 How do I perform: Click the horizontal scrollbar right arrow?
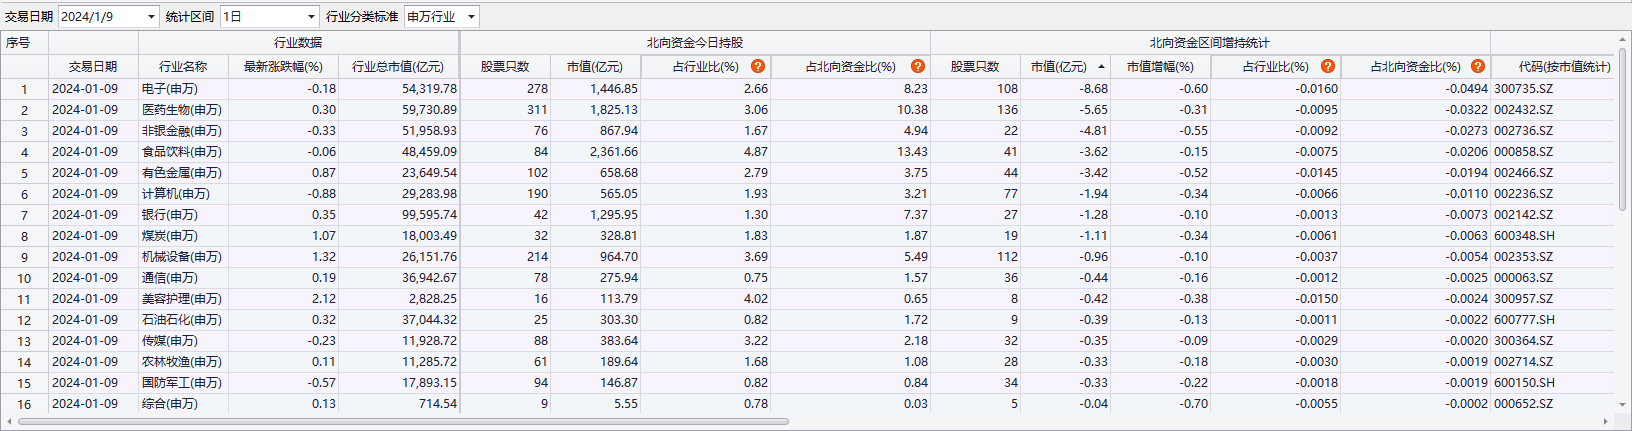[x=1607, y=421]
